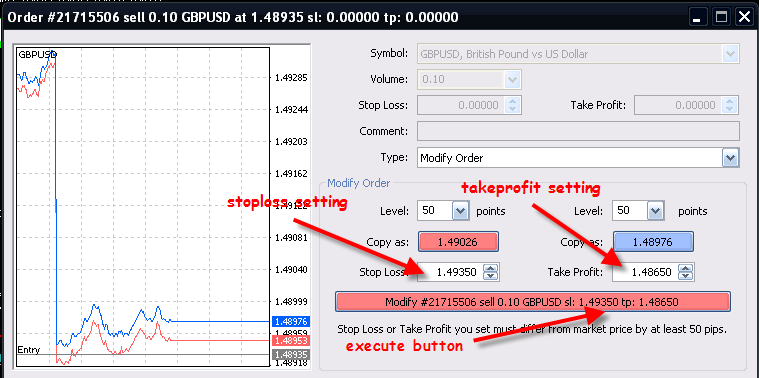Expand the stop loss Level points dropdown
Image resolution: width=759 pixels, height=378 pixels.
point(460,211)
